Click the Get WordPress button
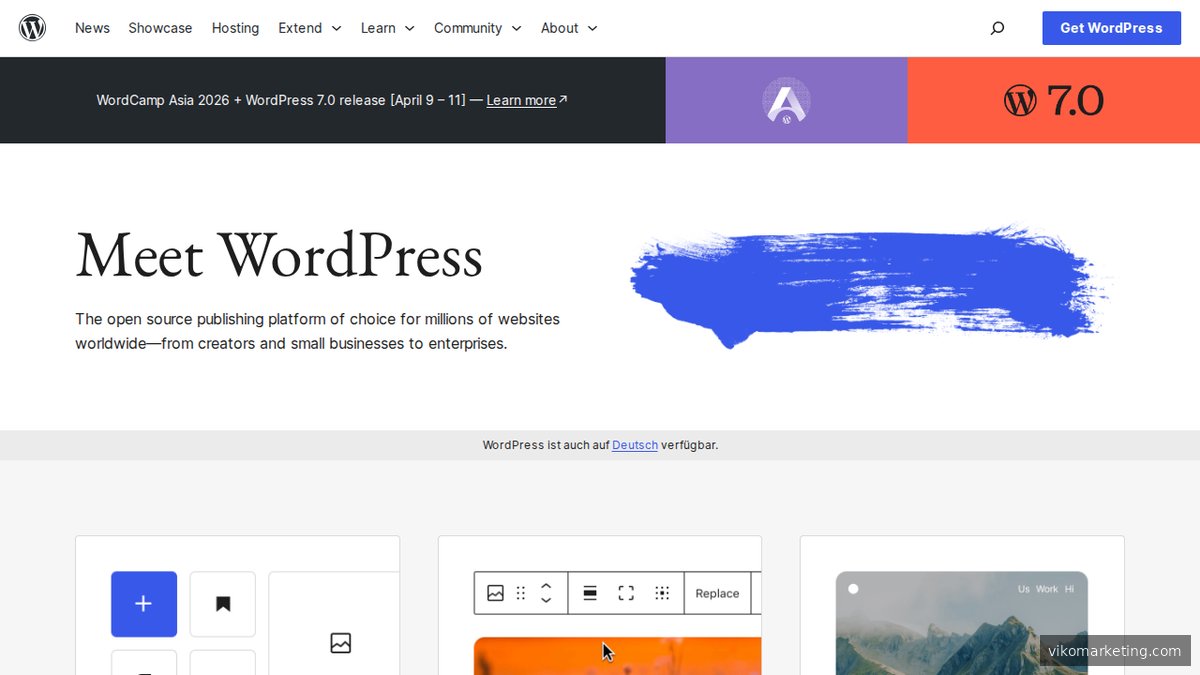This screenshot has height=675, width=1200. (1111, 28)
